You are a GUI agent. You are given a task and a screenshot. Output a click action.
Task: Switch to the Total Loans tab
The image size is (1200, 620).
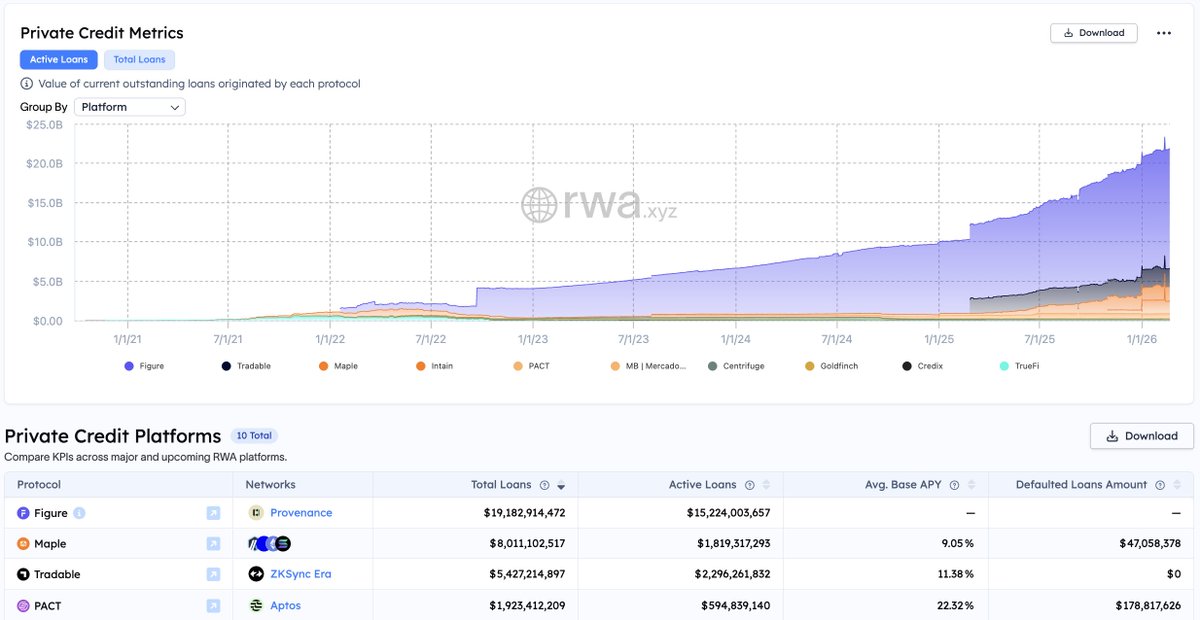(x=139, y=60)
